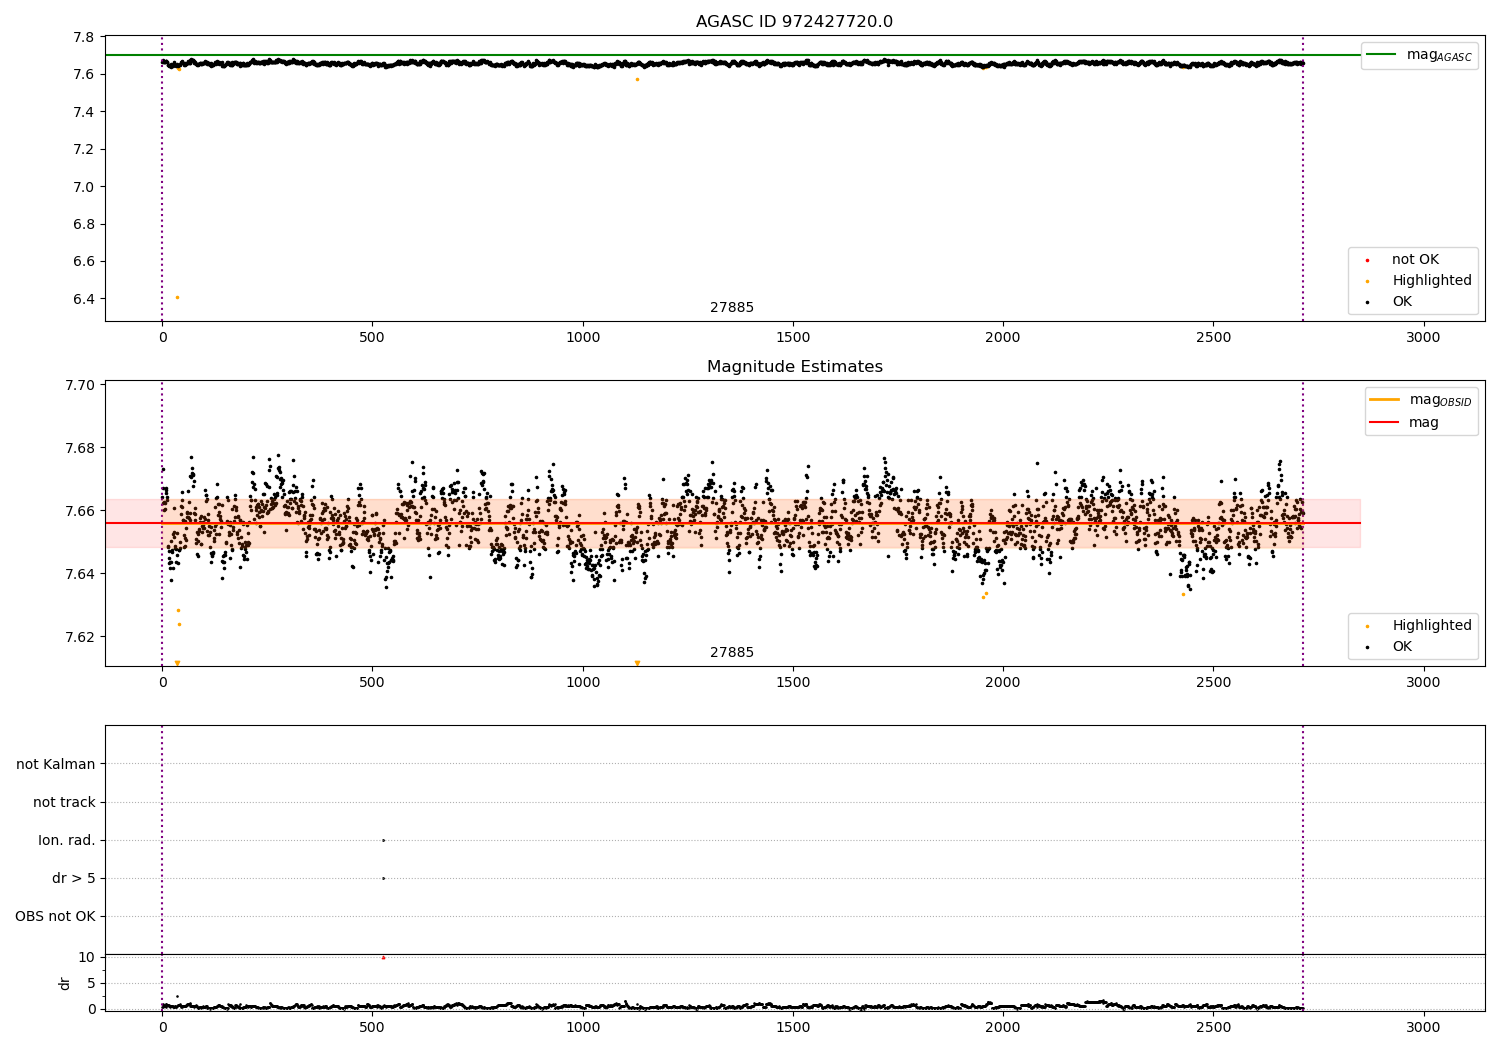Click the "6.8" y-tick in the top plot
This screenshot has height=1050, width=1500.
tap(85, 225)
